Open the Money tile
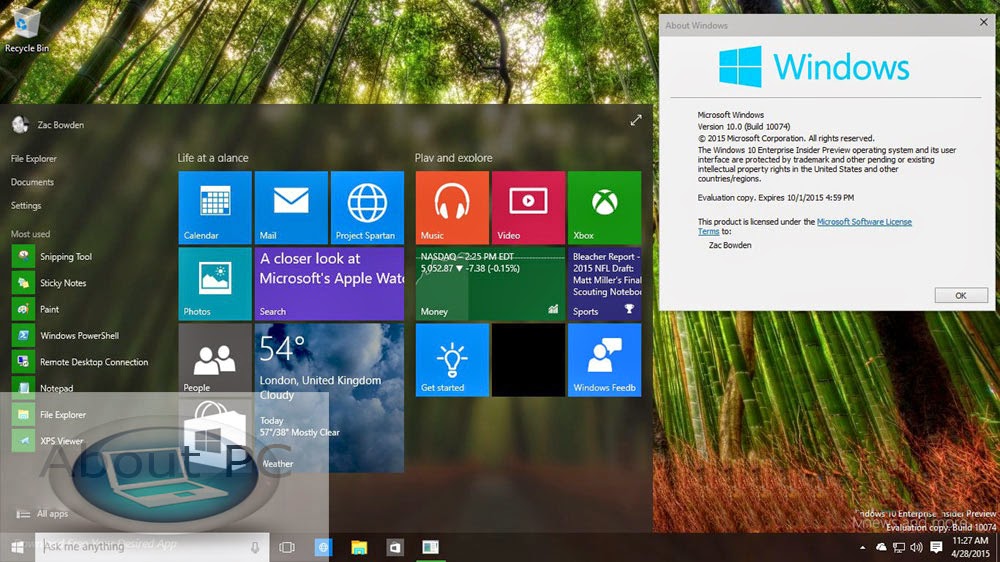The width and height of the screenshot is (1000, 562). click(x=490, y=284)
